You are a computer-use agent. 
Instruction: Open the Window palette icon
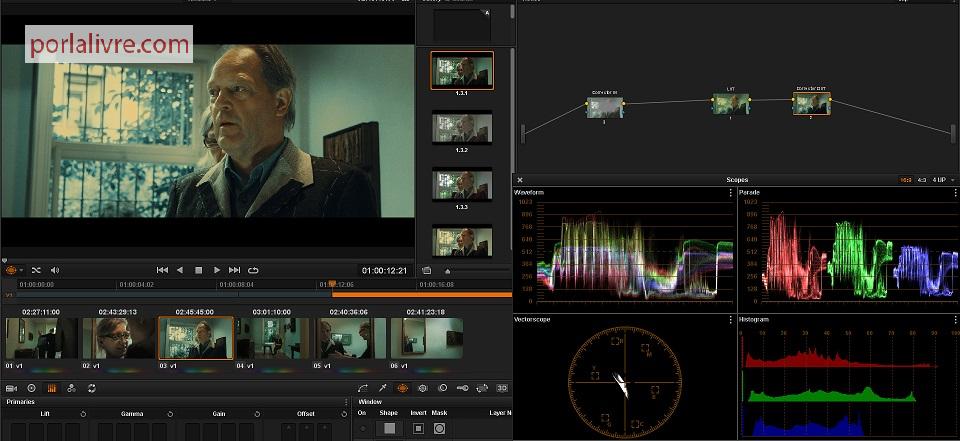tap(402, 388)
